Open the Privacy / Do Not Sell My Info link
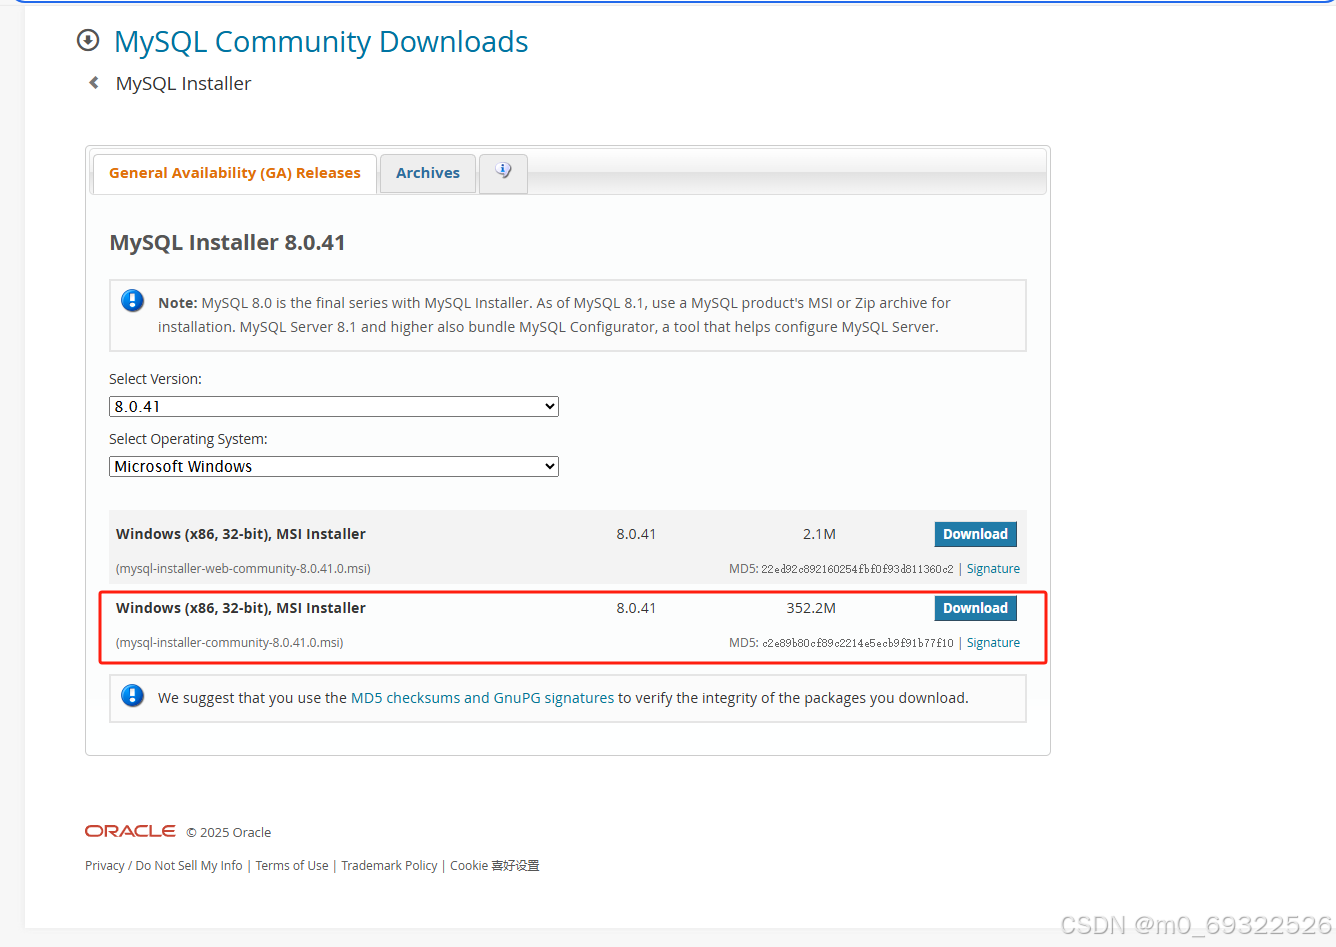The height and width of the screenshot is (947, 1336). [x=164, y=866]
